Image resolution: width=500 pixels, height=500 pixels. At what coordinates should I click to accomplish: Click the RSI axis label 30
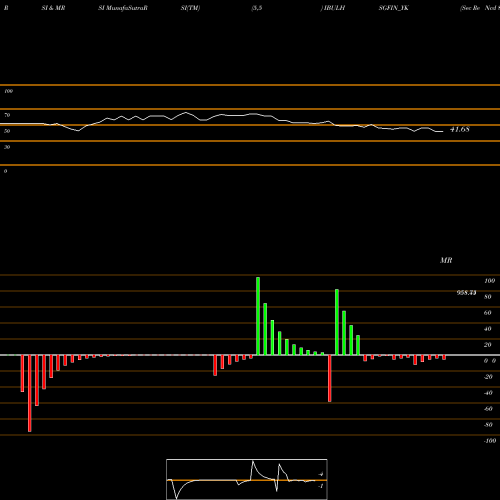pyautogui.click(x=7, y=147)
